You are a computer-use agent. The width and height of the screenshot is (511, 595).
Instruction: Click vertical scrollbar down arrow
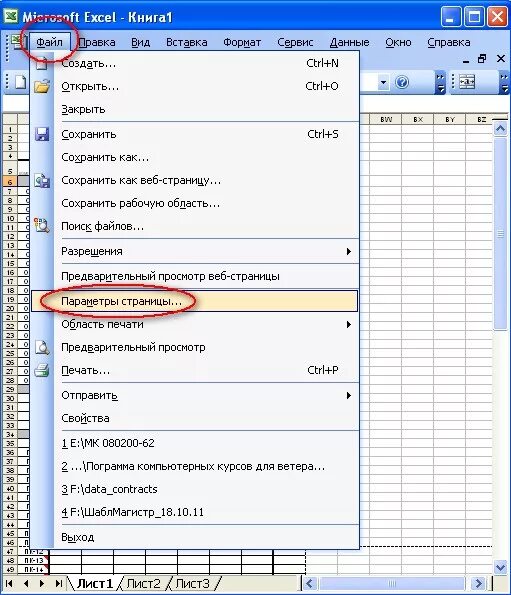[500, 567]
